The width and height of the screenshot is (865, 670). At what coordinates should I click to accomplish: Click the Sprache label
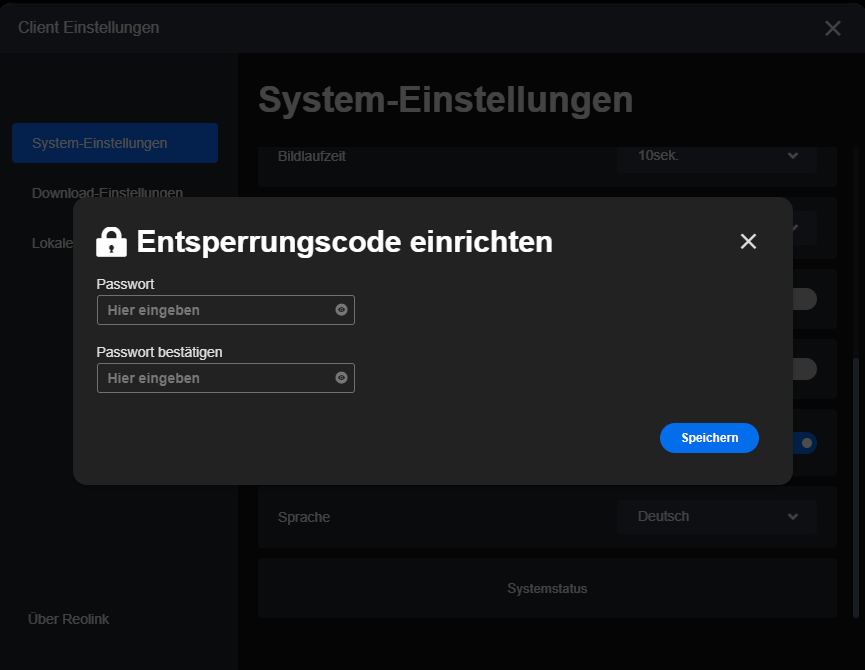tap(304, 517)
